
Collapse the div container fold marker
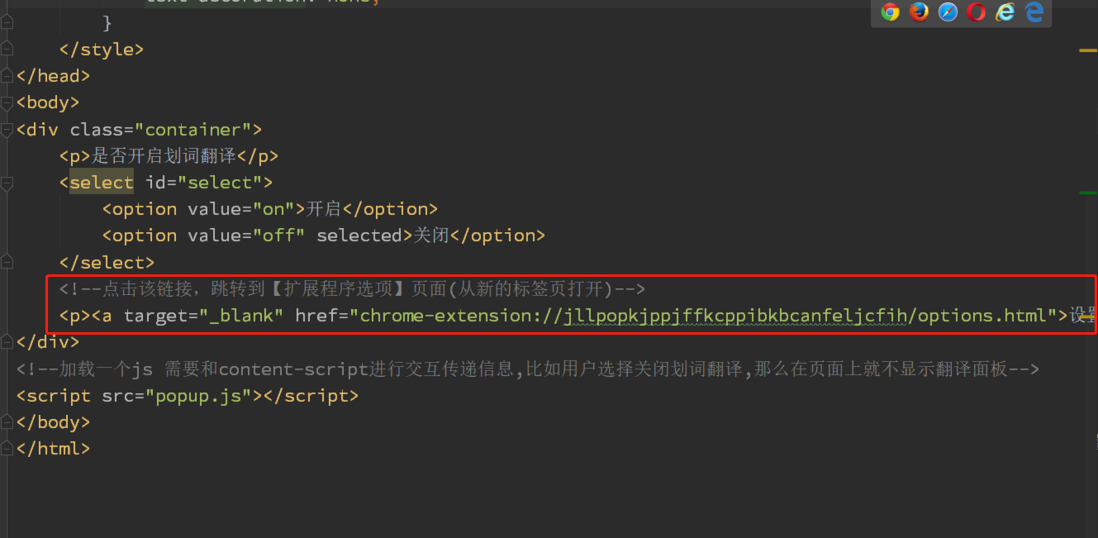[6, 130]
